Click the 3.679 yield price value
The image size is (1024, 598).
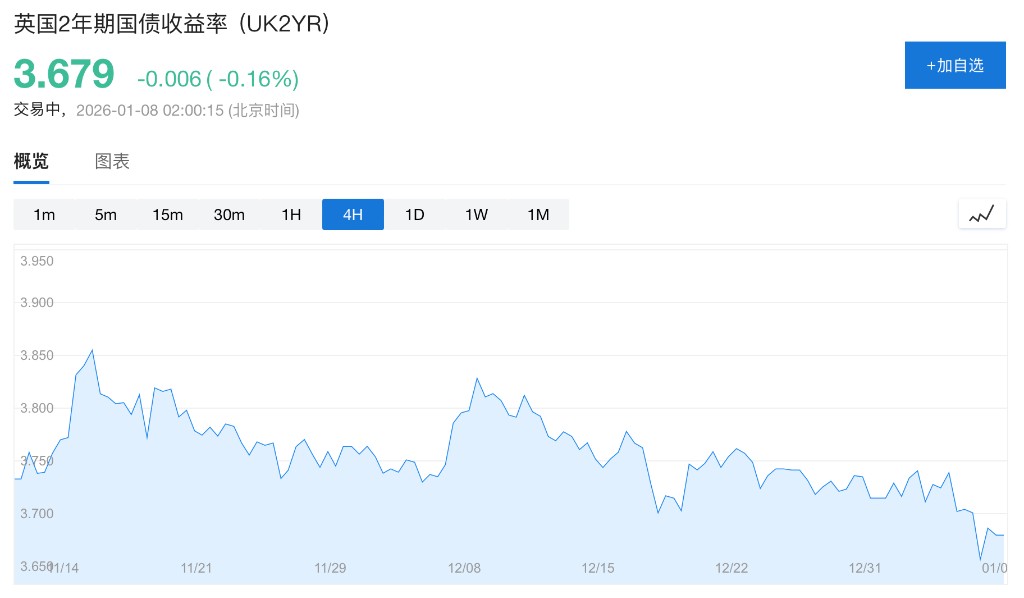pyautogui.click(x=64, y=75)
